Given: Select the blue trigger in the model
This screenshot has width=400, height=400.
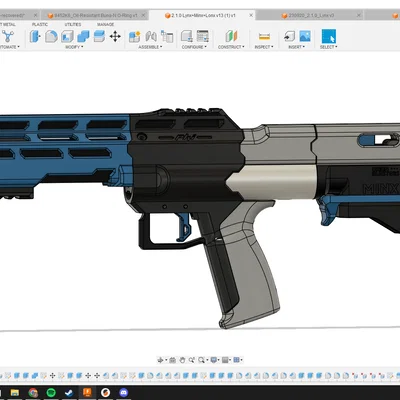Looking at the screenshot, I should 184,227.
